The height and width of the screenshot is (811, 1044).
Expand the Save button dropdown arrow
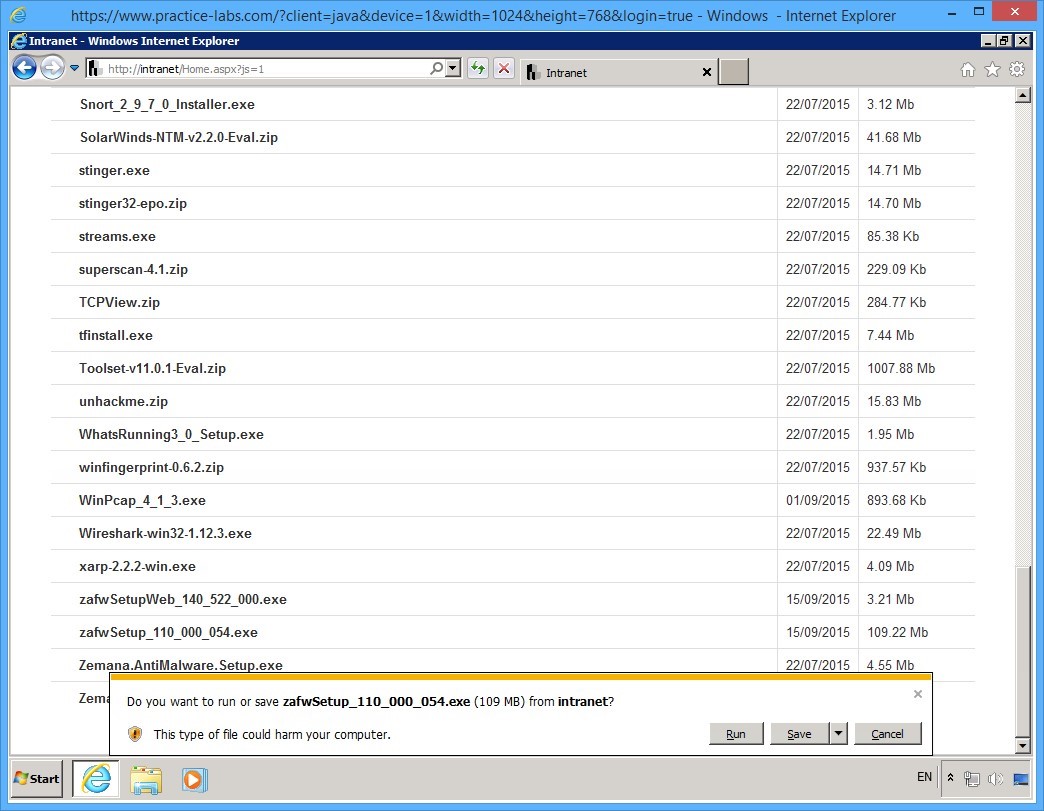838,734
